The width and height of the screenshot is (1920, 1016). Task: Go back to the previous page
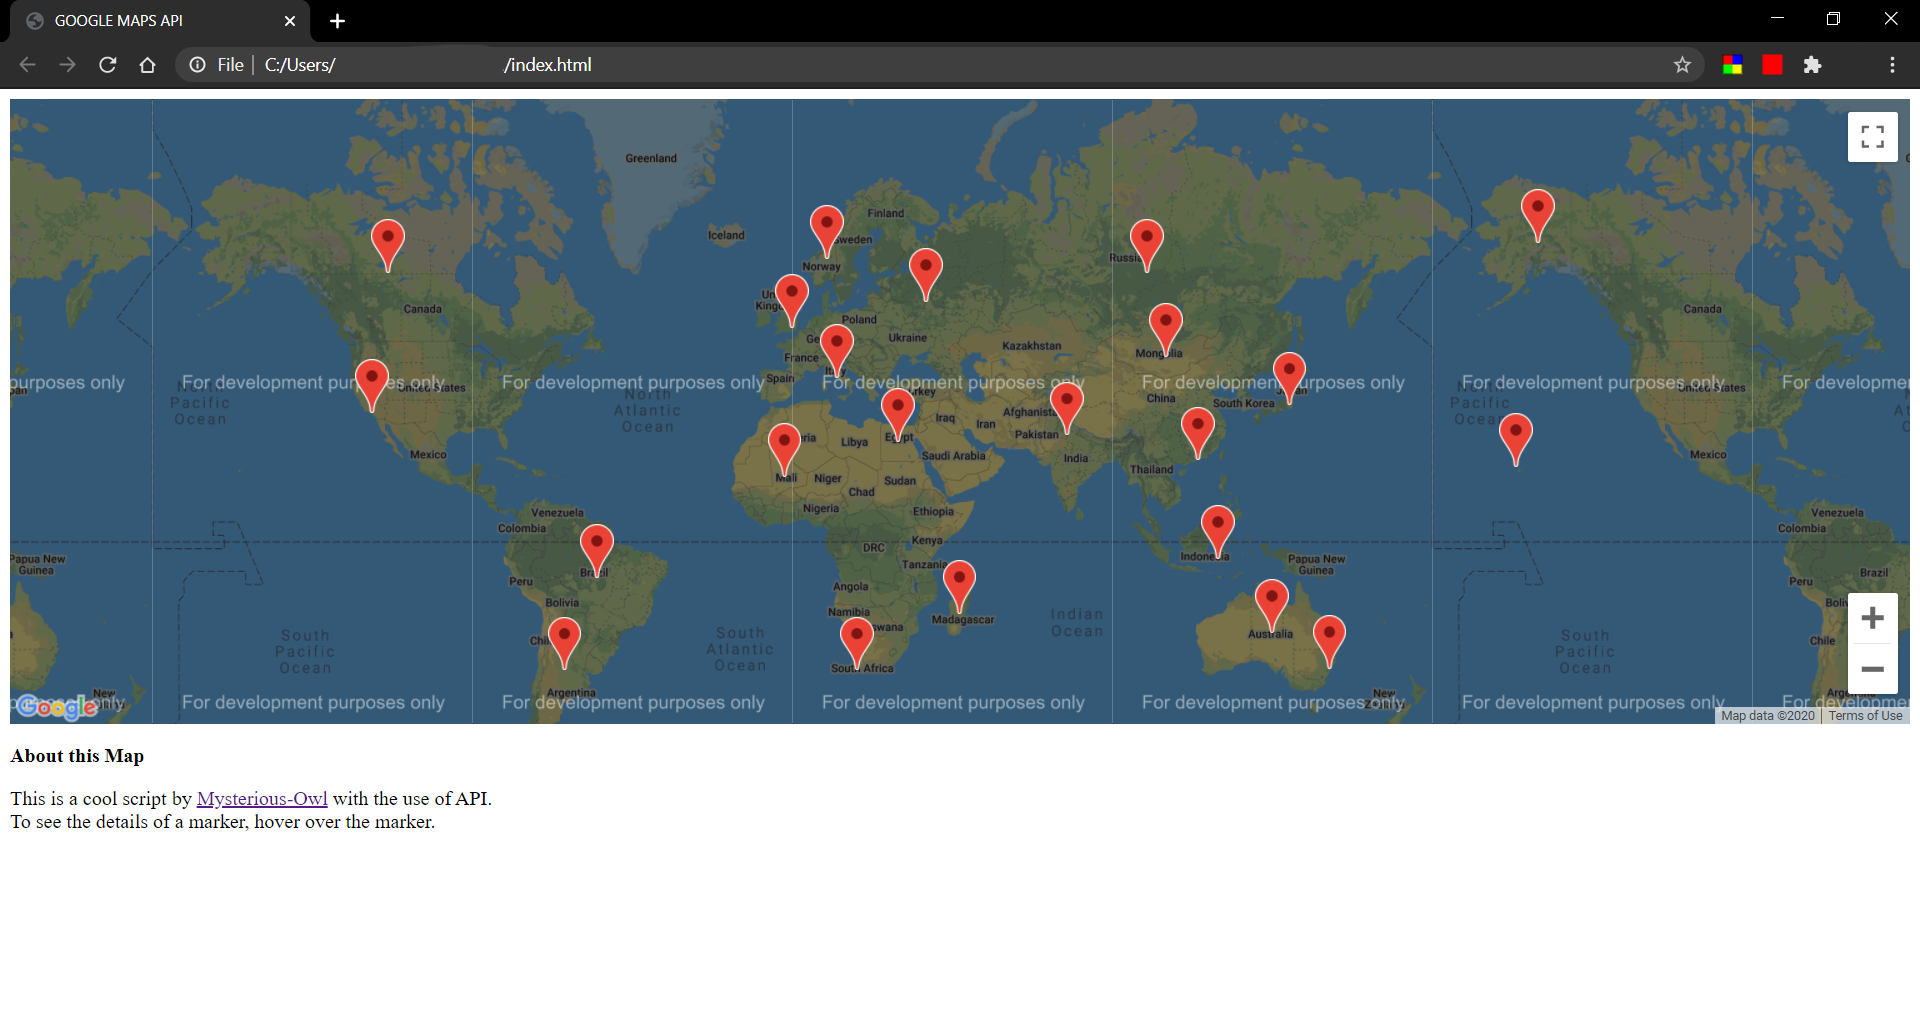pos(27,65)
